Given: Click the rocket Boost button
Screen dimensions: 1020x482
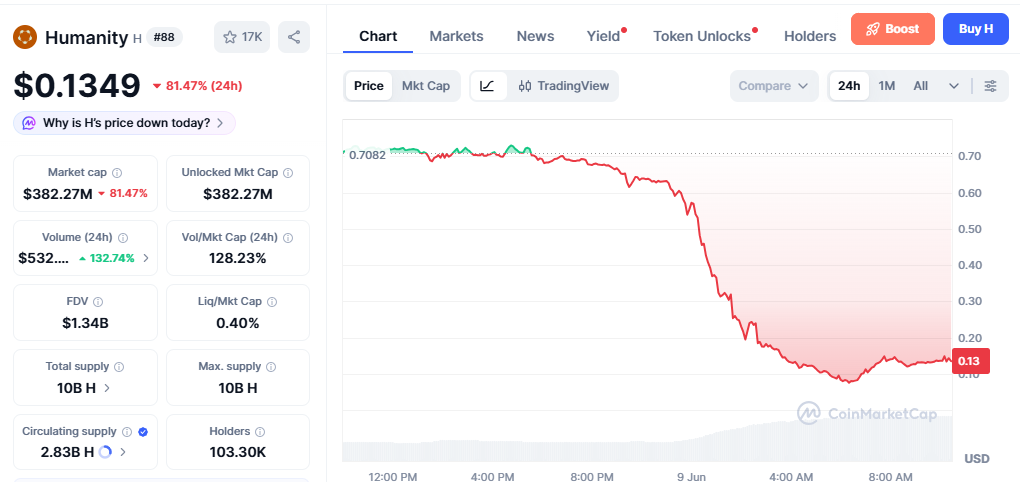Looking at the screenshot, I should (x=892, y=29).
